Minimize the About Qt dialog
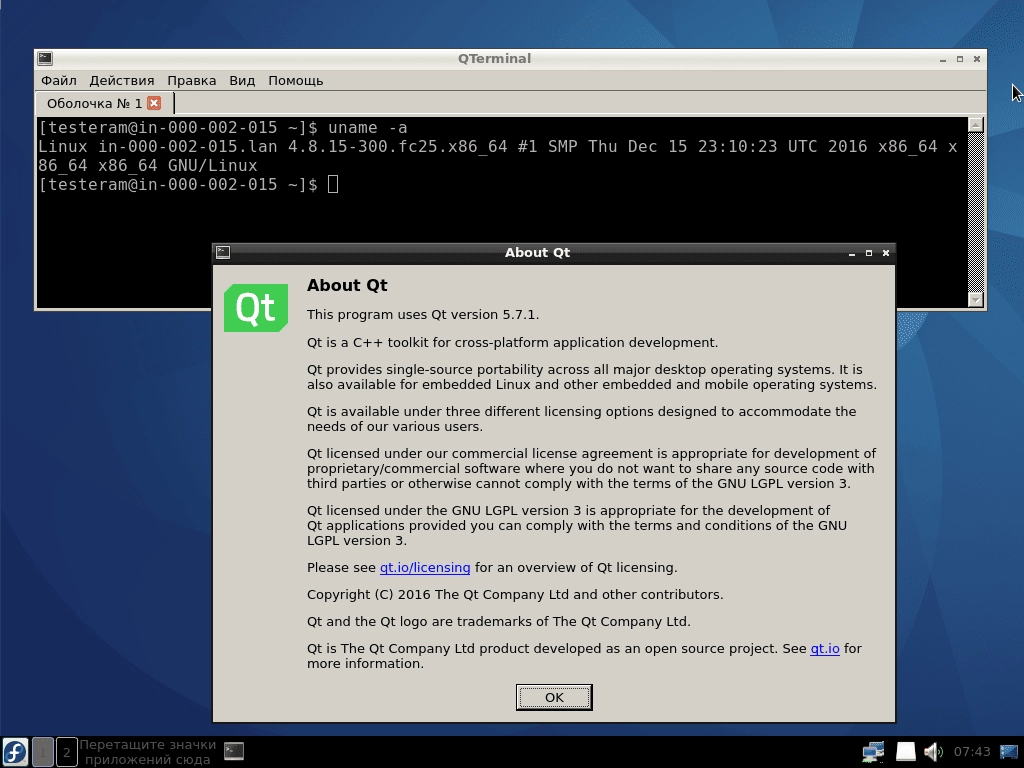This screenshot has width=1024, height=768. click(852, 253)
